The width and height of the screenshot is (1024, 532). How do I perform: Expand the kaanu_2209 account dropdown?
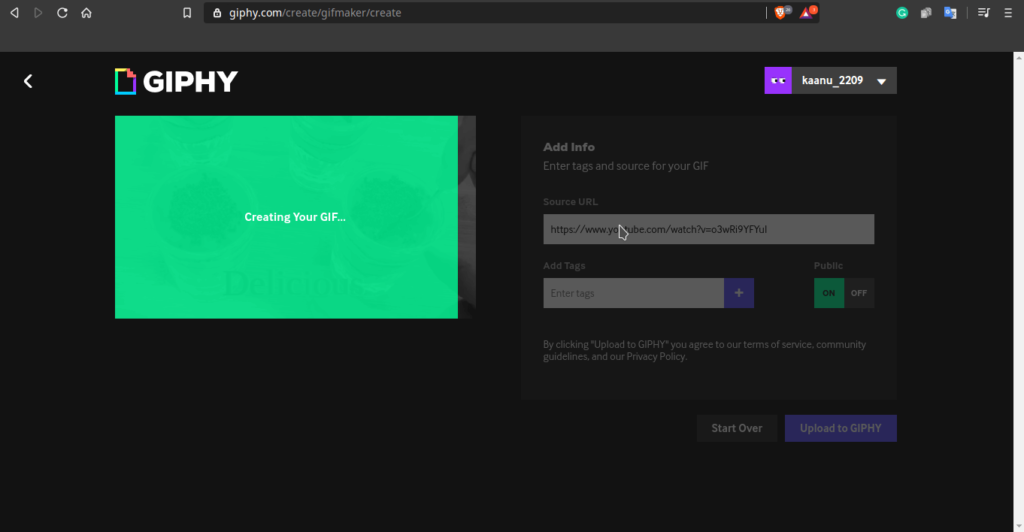click(882, 81)
